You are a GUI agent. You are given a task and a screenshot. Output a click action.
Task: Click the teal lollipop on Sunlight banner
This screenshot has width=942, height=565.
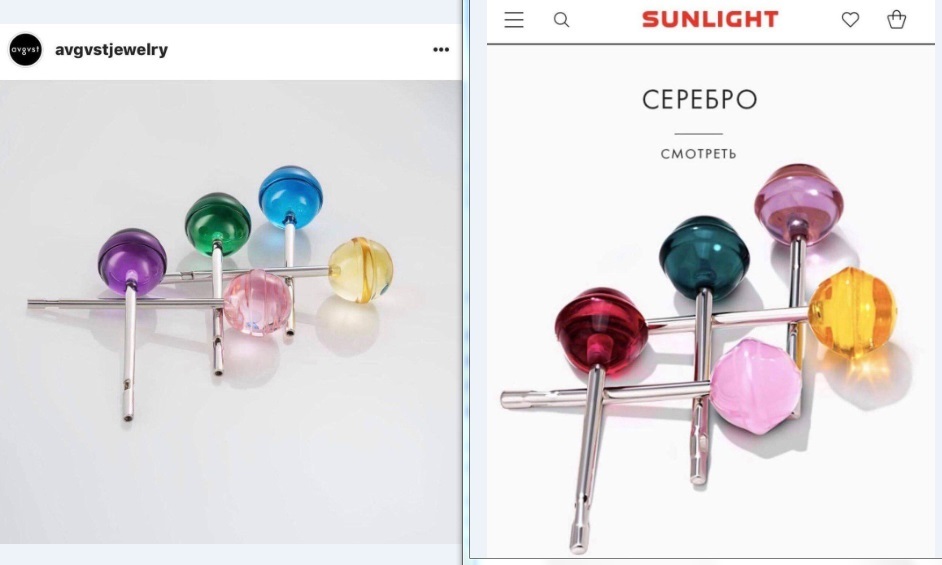(x=704, y=257)
